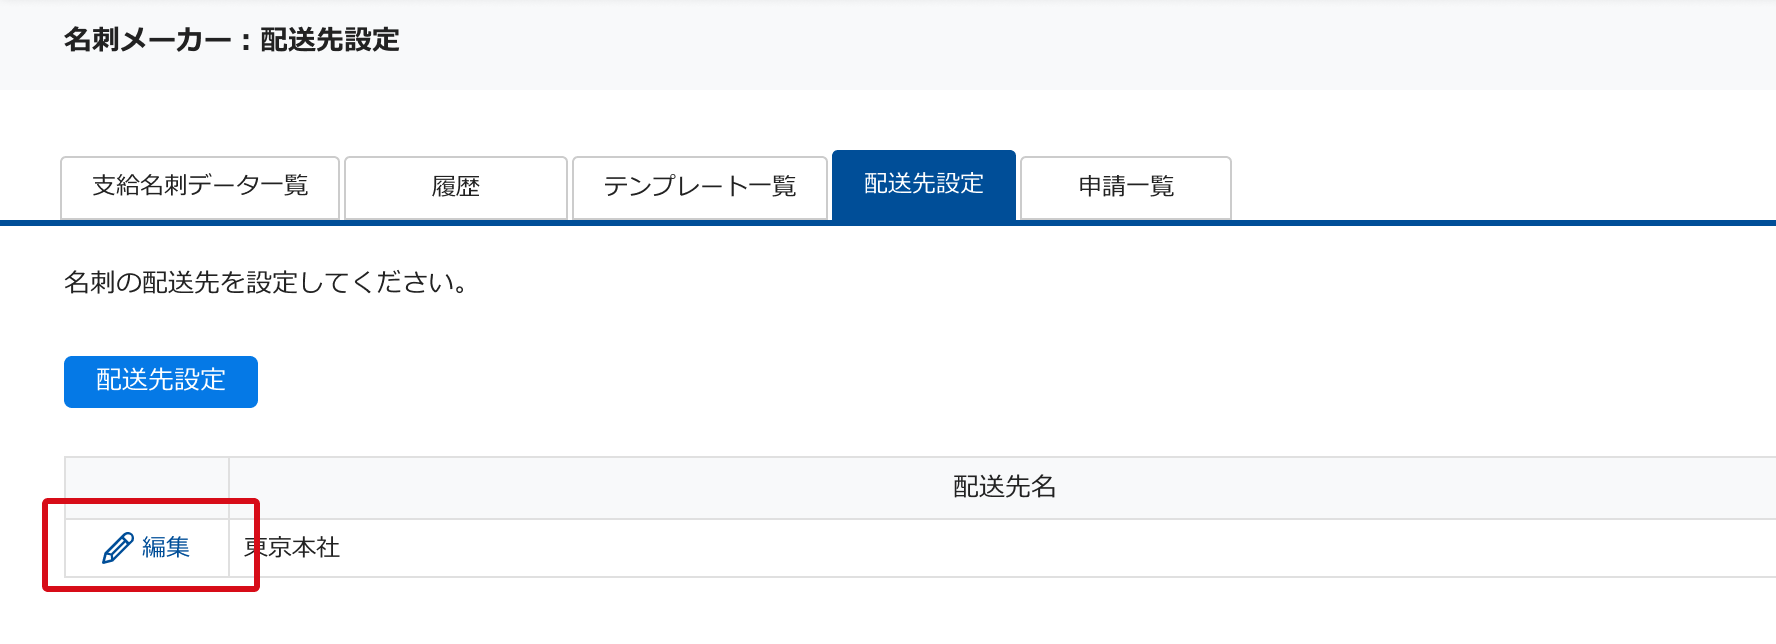Click the white space below the 東京本社 row
This screenshot has height=644, width=1776.
900,612
